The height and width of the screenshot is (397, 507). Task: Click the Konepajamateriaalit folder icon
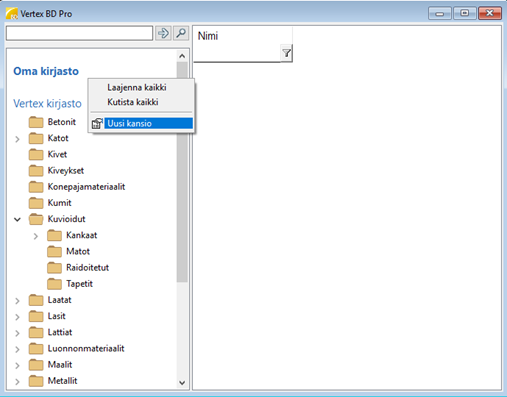36,187
